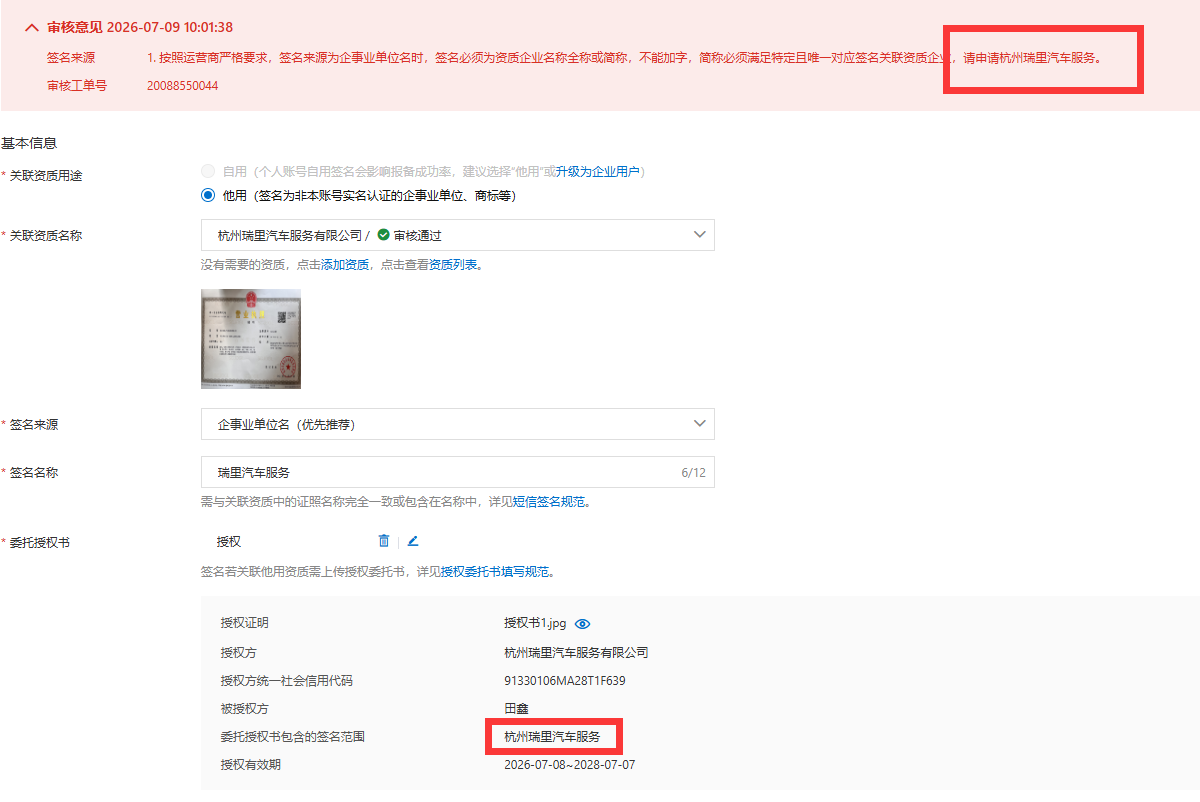Preview 授权书1.jpg with the eye icon
The image size is (1200, 802).
click(x=583, y=623)
